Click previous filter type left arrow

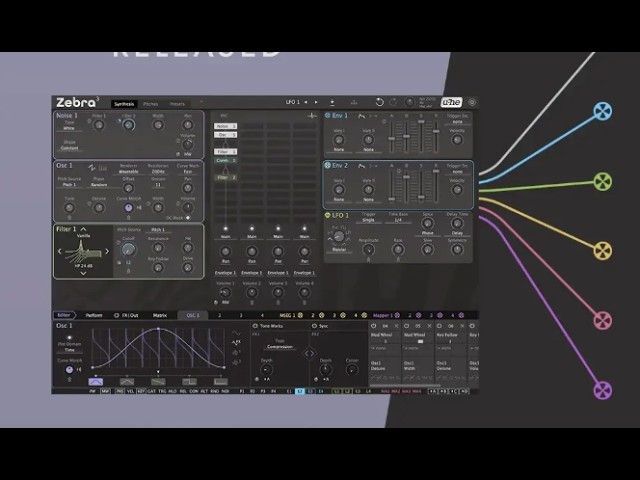click(60, 251)
